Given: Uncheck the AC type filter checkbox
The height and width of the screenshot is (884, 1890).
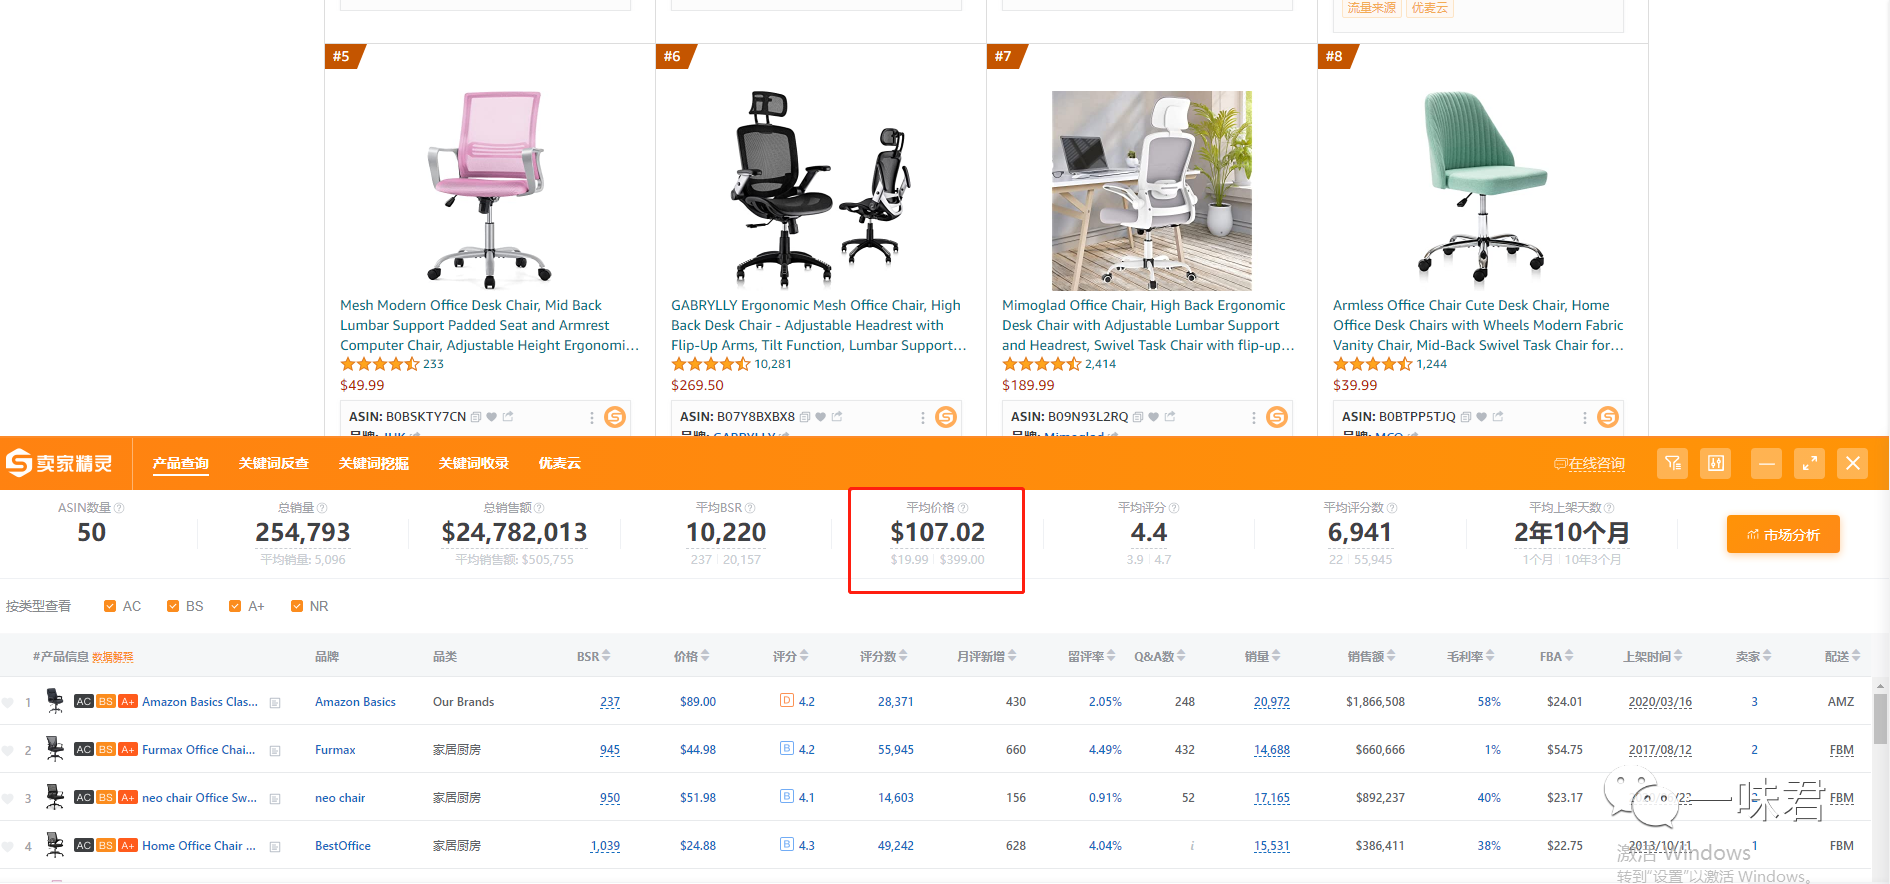Looking at the screenshot, I should [110, 606].
